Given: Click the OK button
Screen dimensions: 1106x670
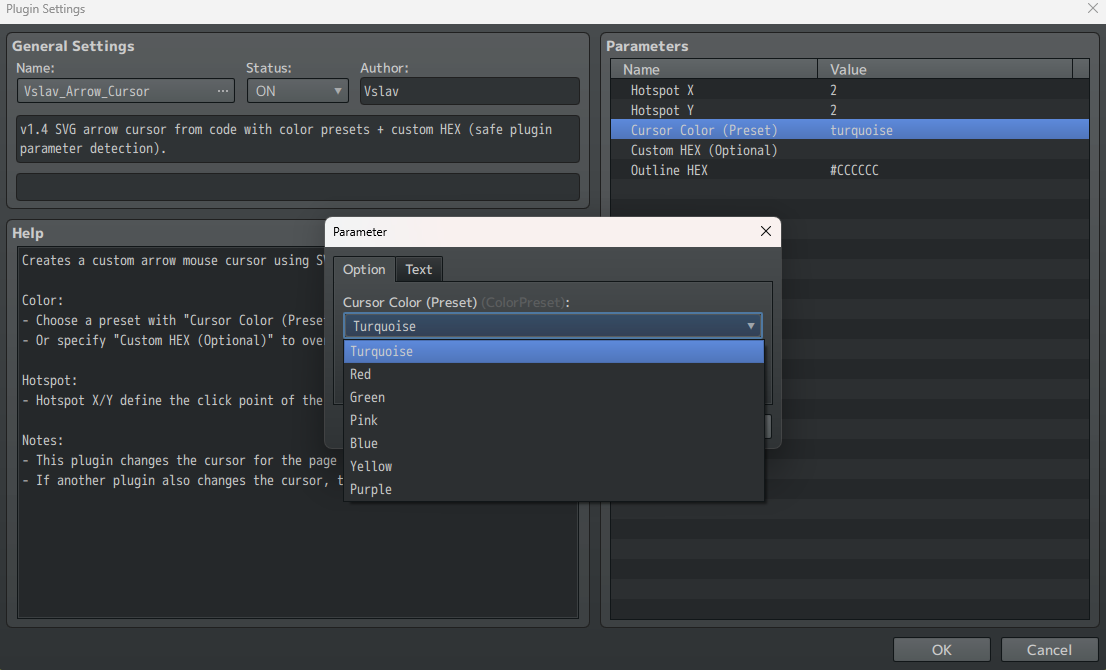Looking at the screenshot, I should [x=940, y=649].
